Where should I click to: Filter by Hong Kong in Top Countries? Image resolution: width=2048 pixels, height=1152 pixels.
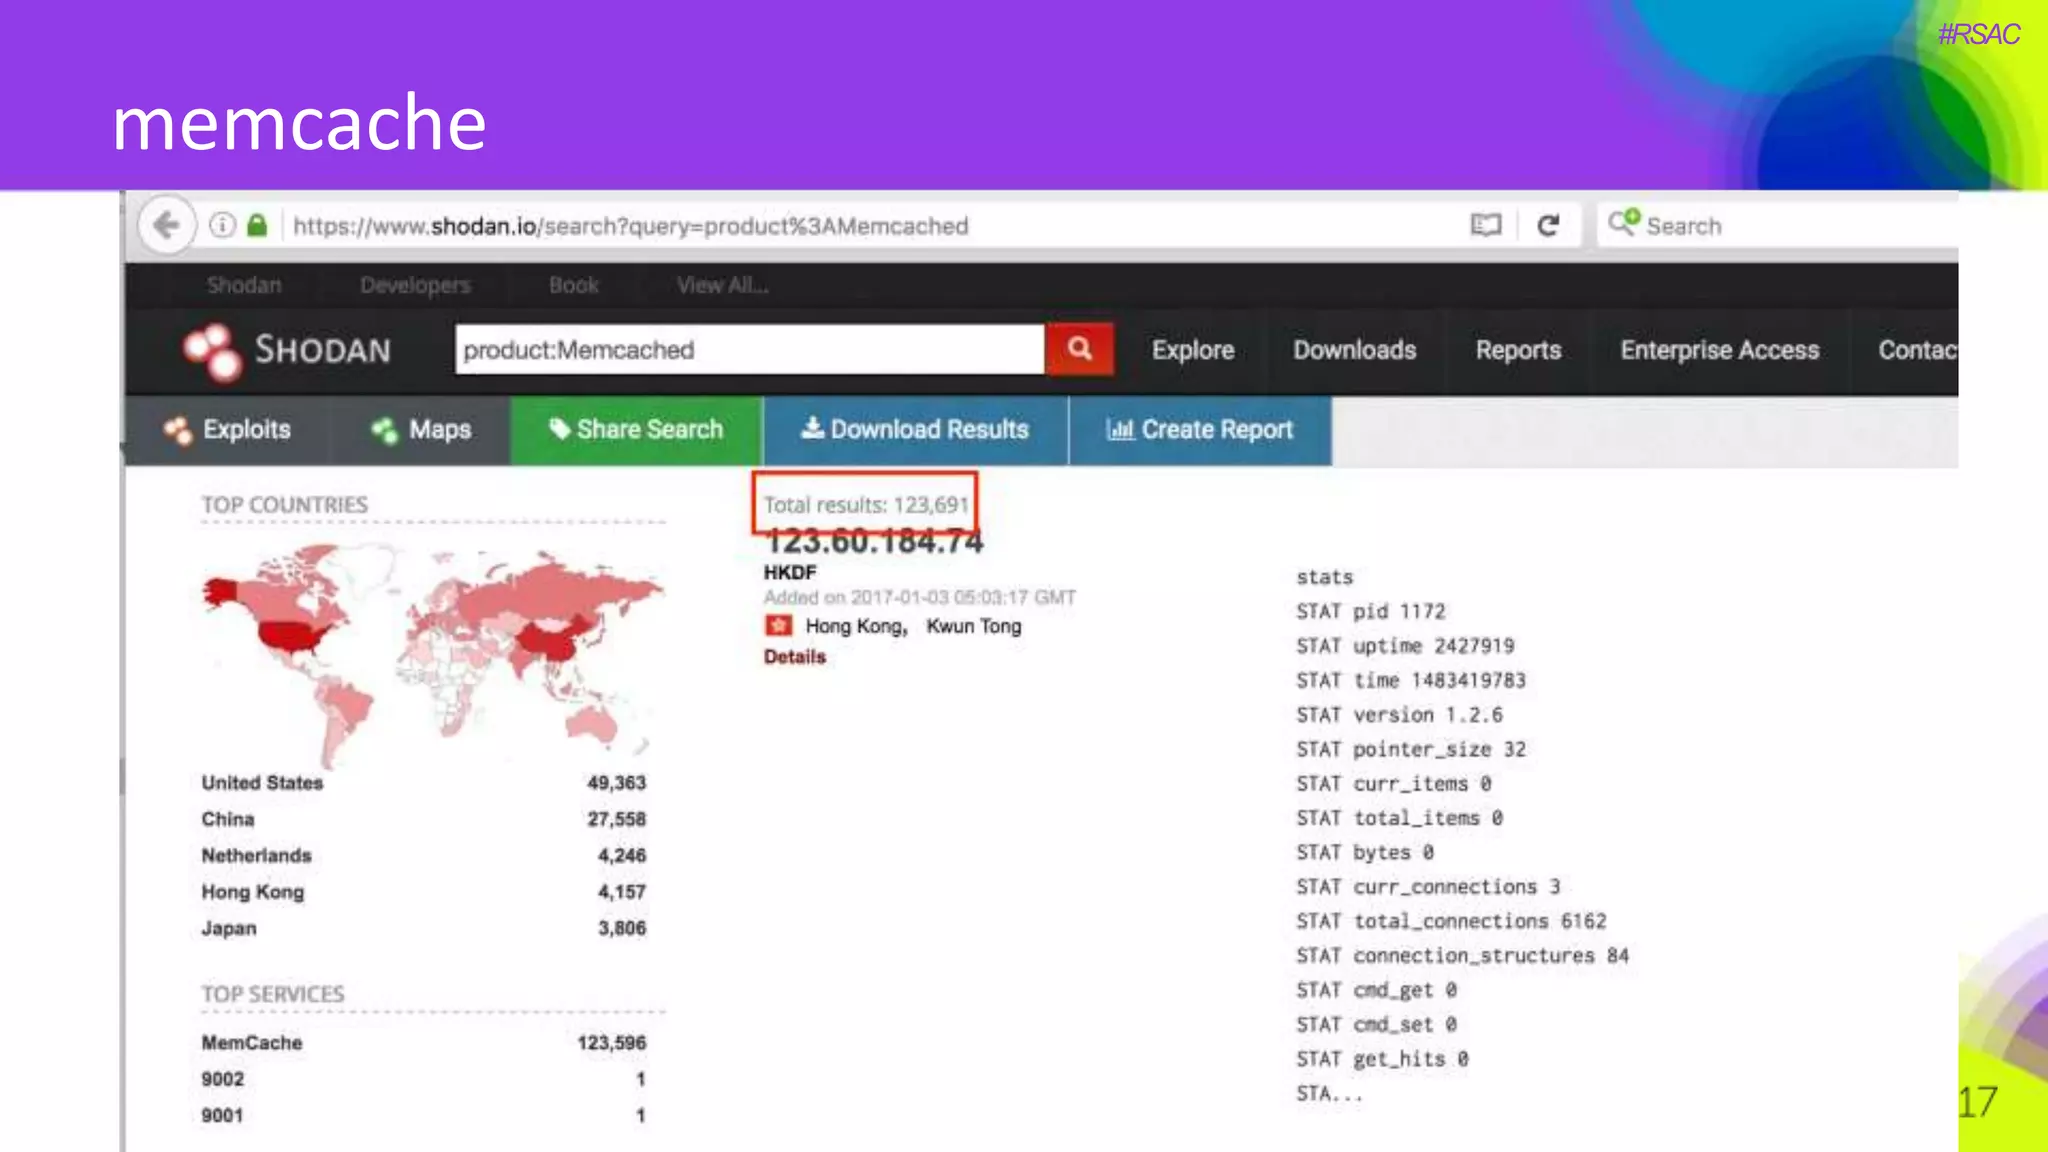pyautogui.click(x=424, y=892)
